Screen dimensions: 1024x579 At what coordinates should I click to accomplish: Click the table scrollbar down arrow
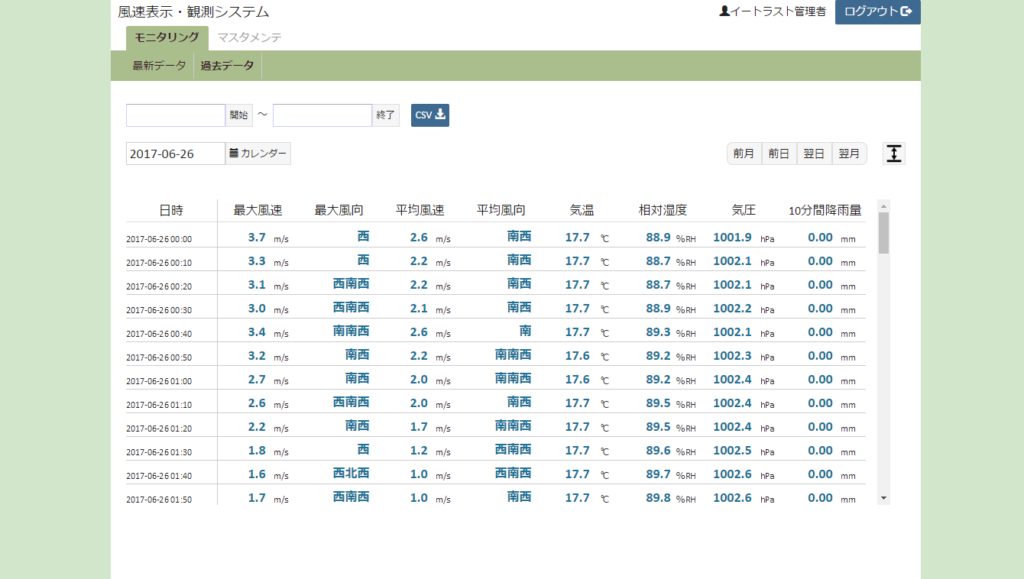click(883, 498)
